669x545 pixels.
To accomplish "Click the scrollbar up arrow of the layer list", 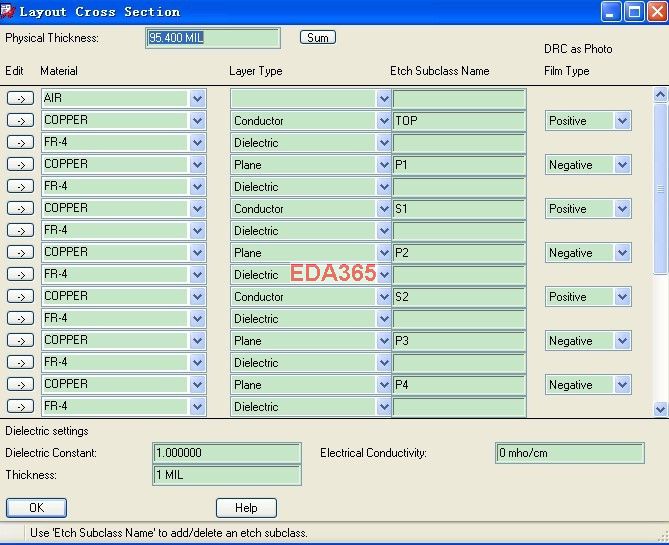I will [x=660, y=94].
